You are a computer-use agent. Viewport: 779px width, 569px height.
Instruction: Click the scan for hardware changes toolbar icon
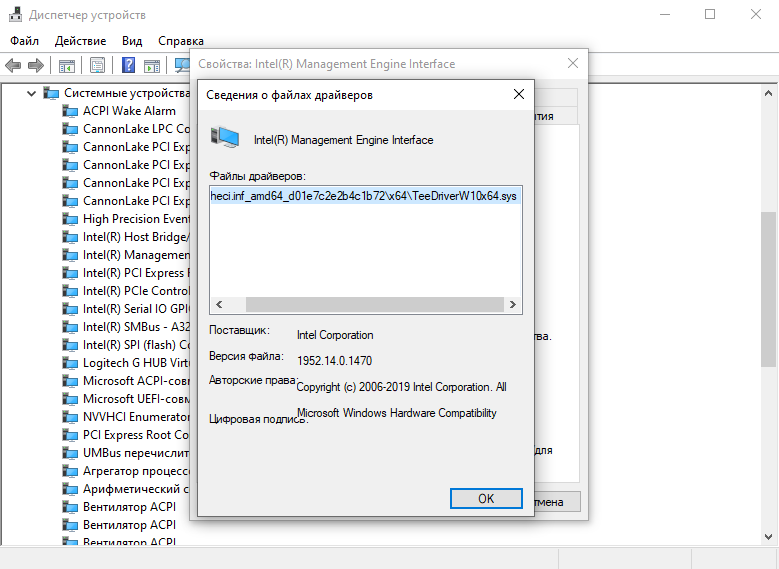(182, 65)
